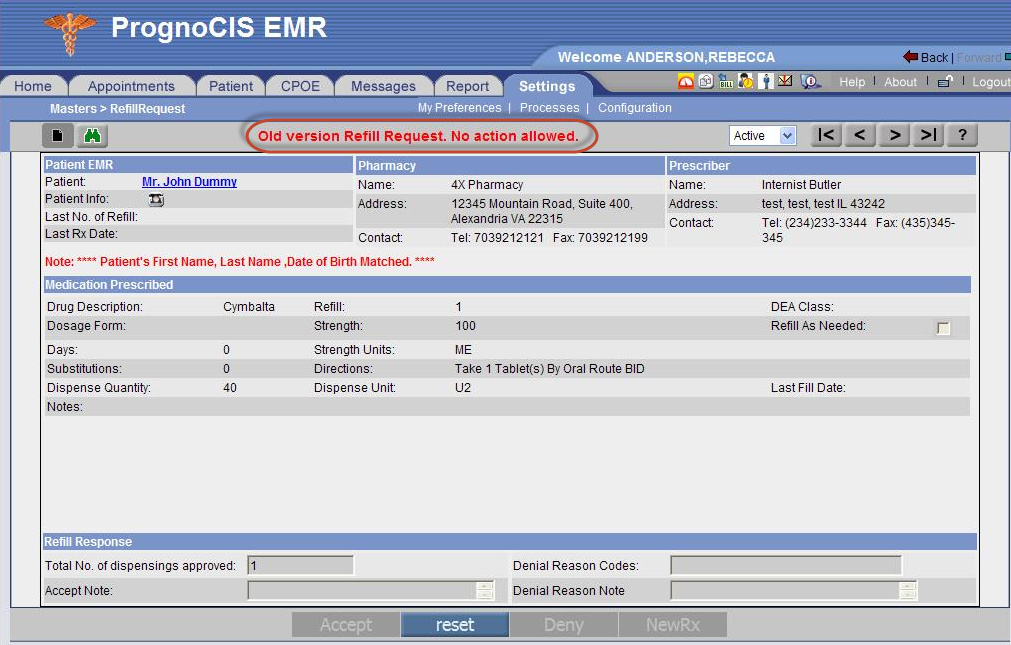The image size is (1011, 645).
Task: Open the envelope mail icon
Action: coord(785,81)
